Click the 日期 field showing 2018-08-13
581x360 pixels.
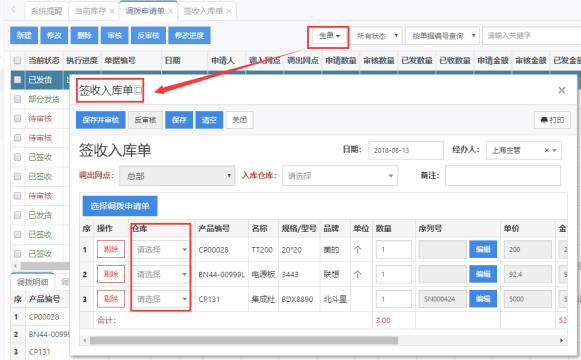[406, 150]
